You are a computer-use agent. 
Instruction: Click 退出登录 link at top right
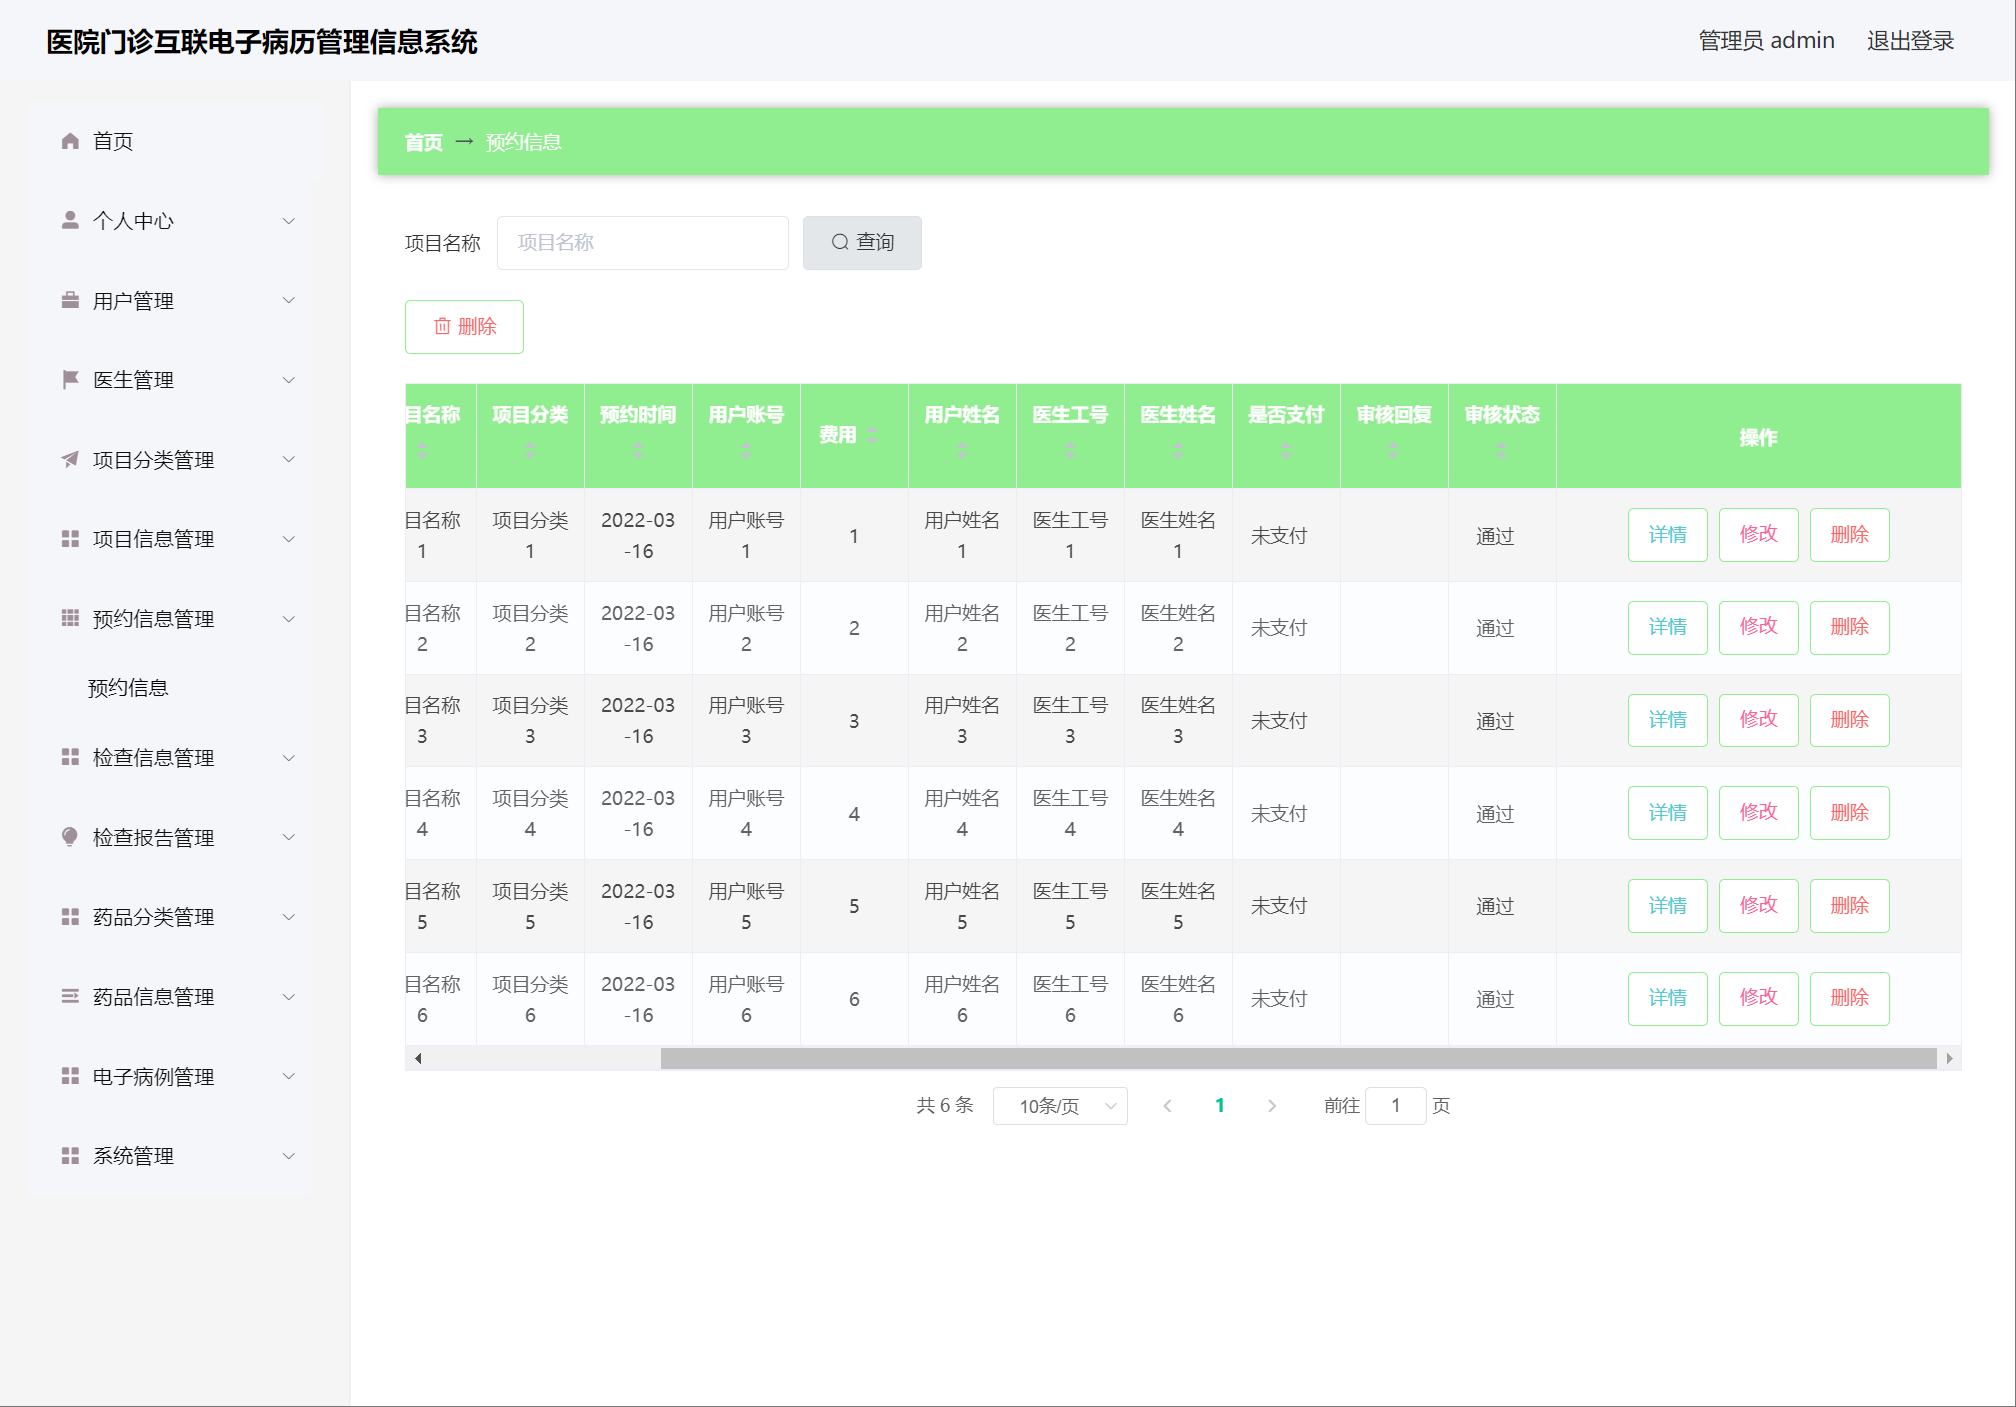tap(1909, 41)
